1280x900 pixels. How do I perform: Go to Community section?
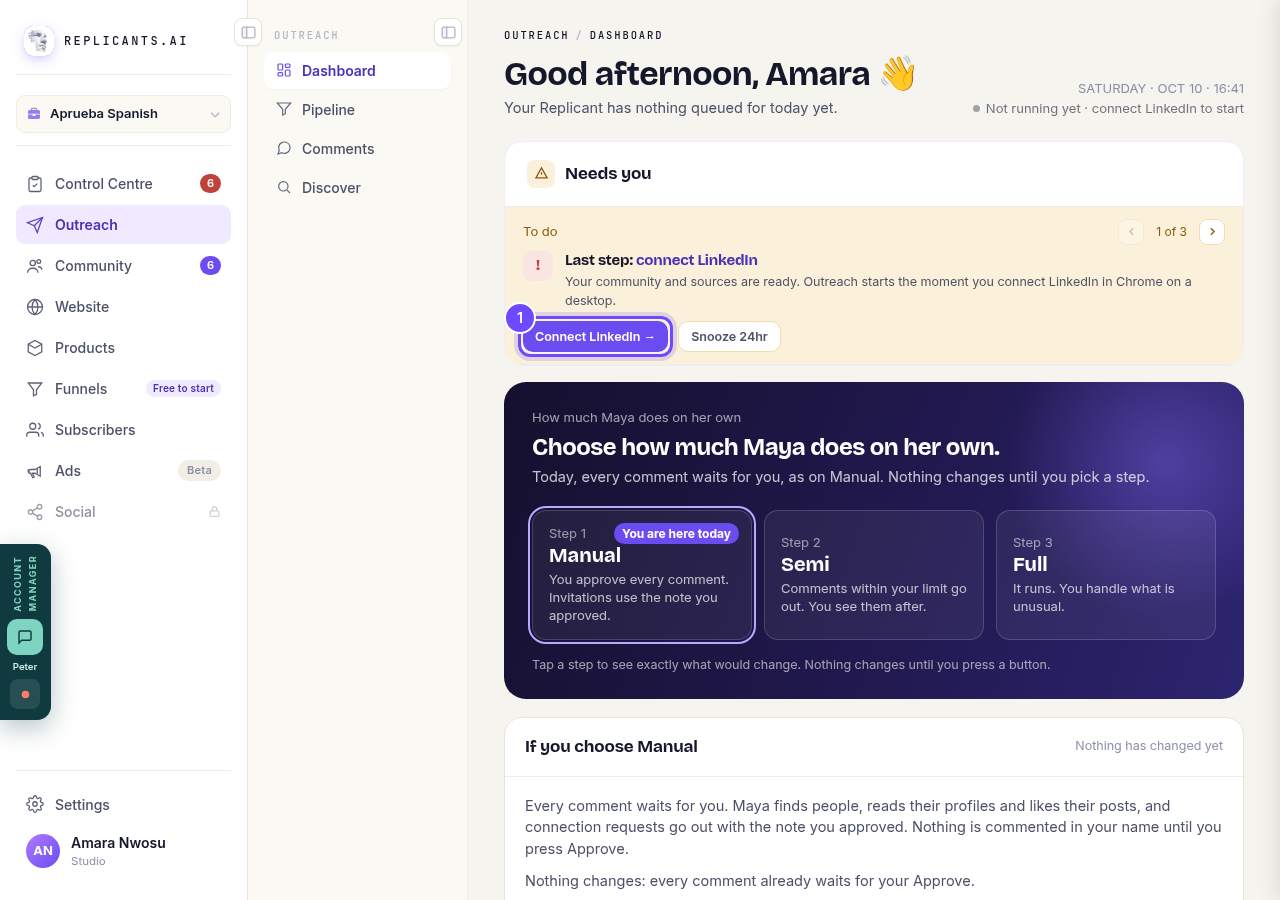(x=123, y=266)
